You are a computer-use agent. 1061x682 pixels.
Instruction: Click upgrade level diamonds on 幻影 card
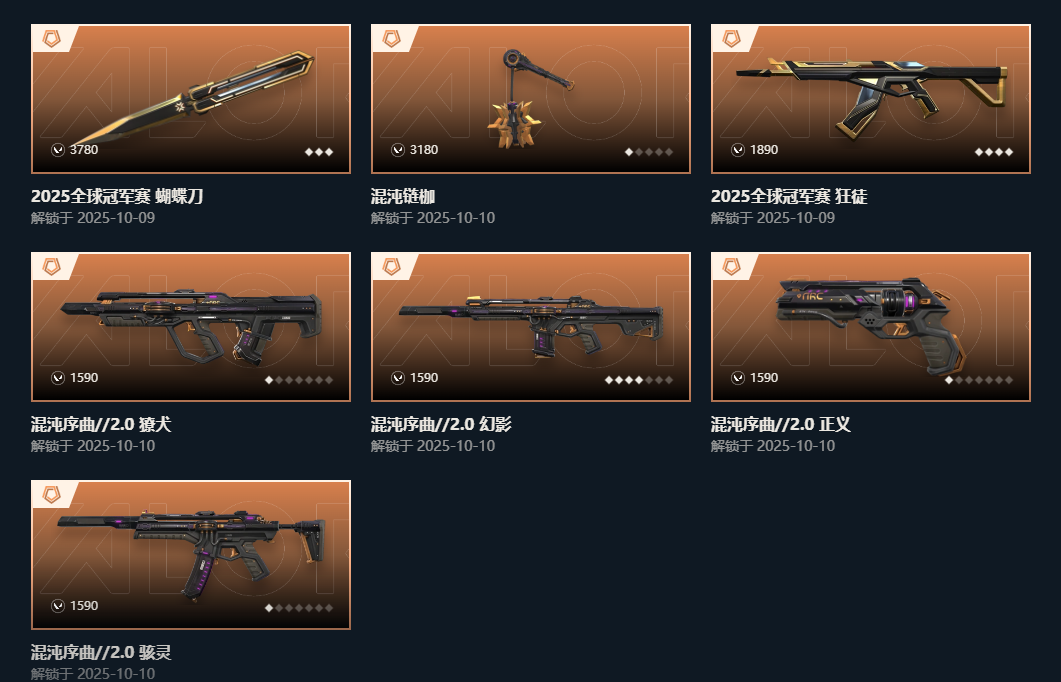click(639, 380)
